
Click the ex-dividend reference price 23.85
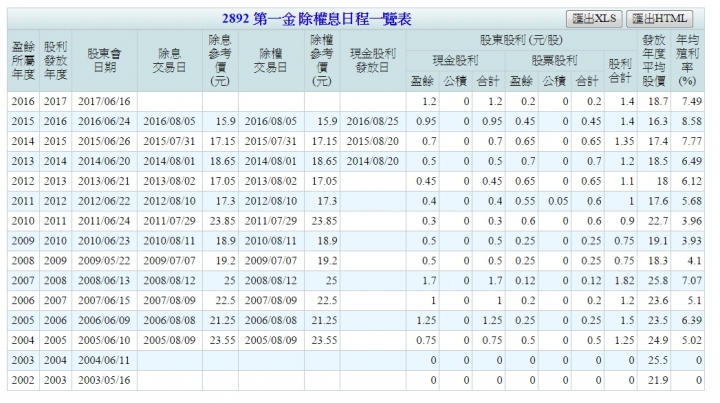click(x=223, y=221)
